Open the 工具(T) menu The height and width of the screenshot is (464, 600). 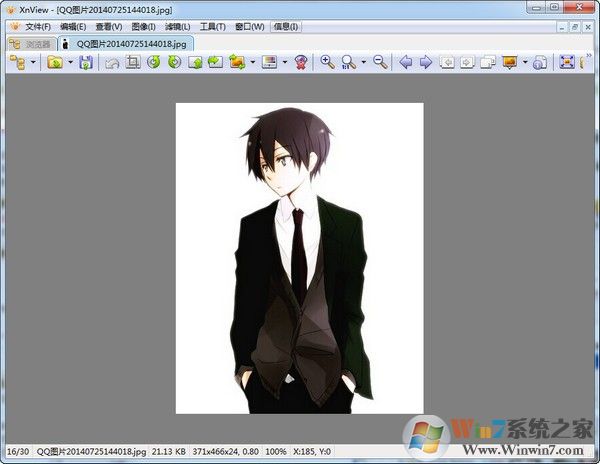point(212,27)
